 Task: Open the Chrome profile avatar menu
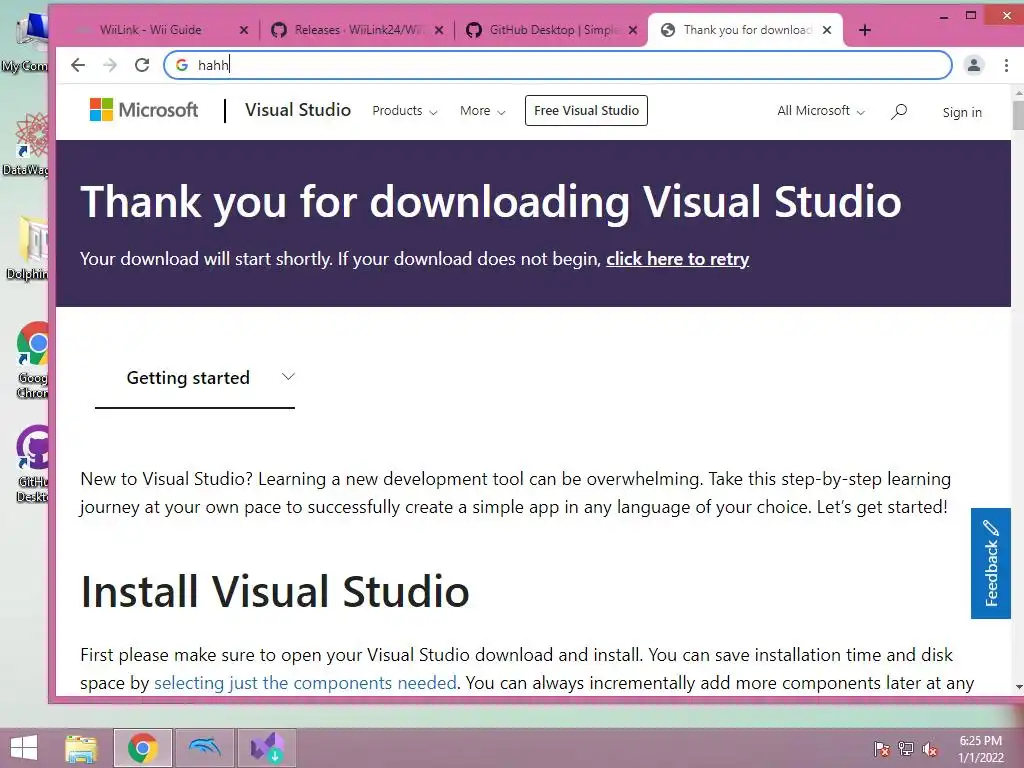click(974, 65)
